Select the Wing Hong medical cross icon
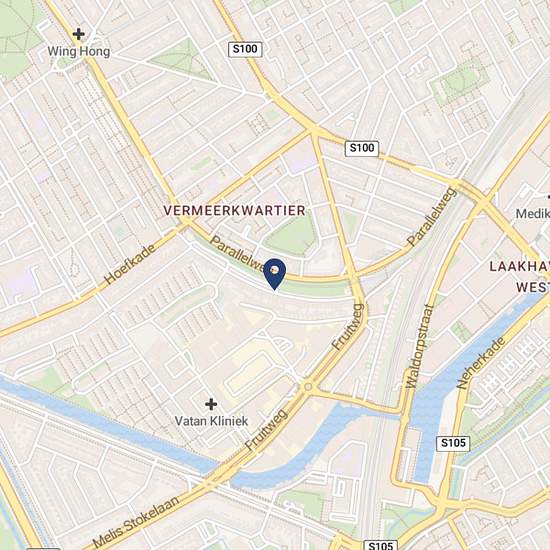This screenshot has height=550, width=550. pyautogui.click(x=79, y=34)
